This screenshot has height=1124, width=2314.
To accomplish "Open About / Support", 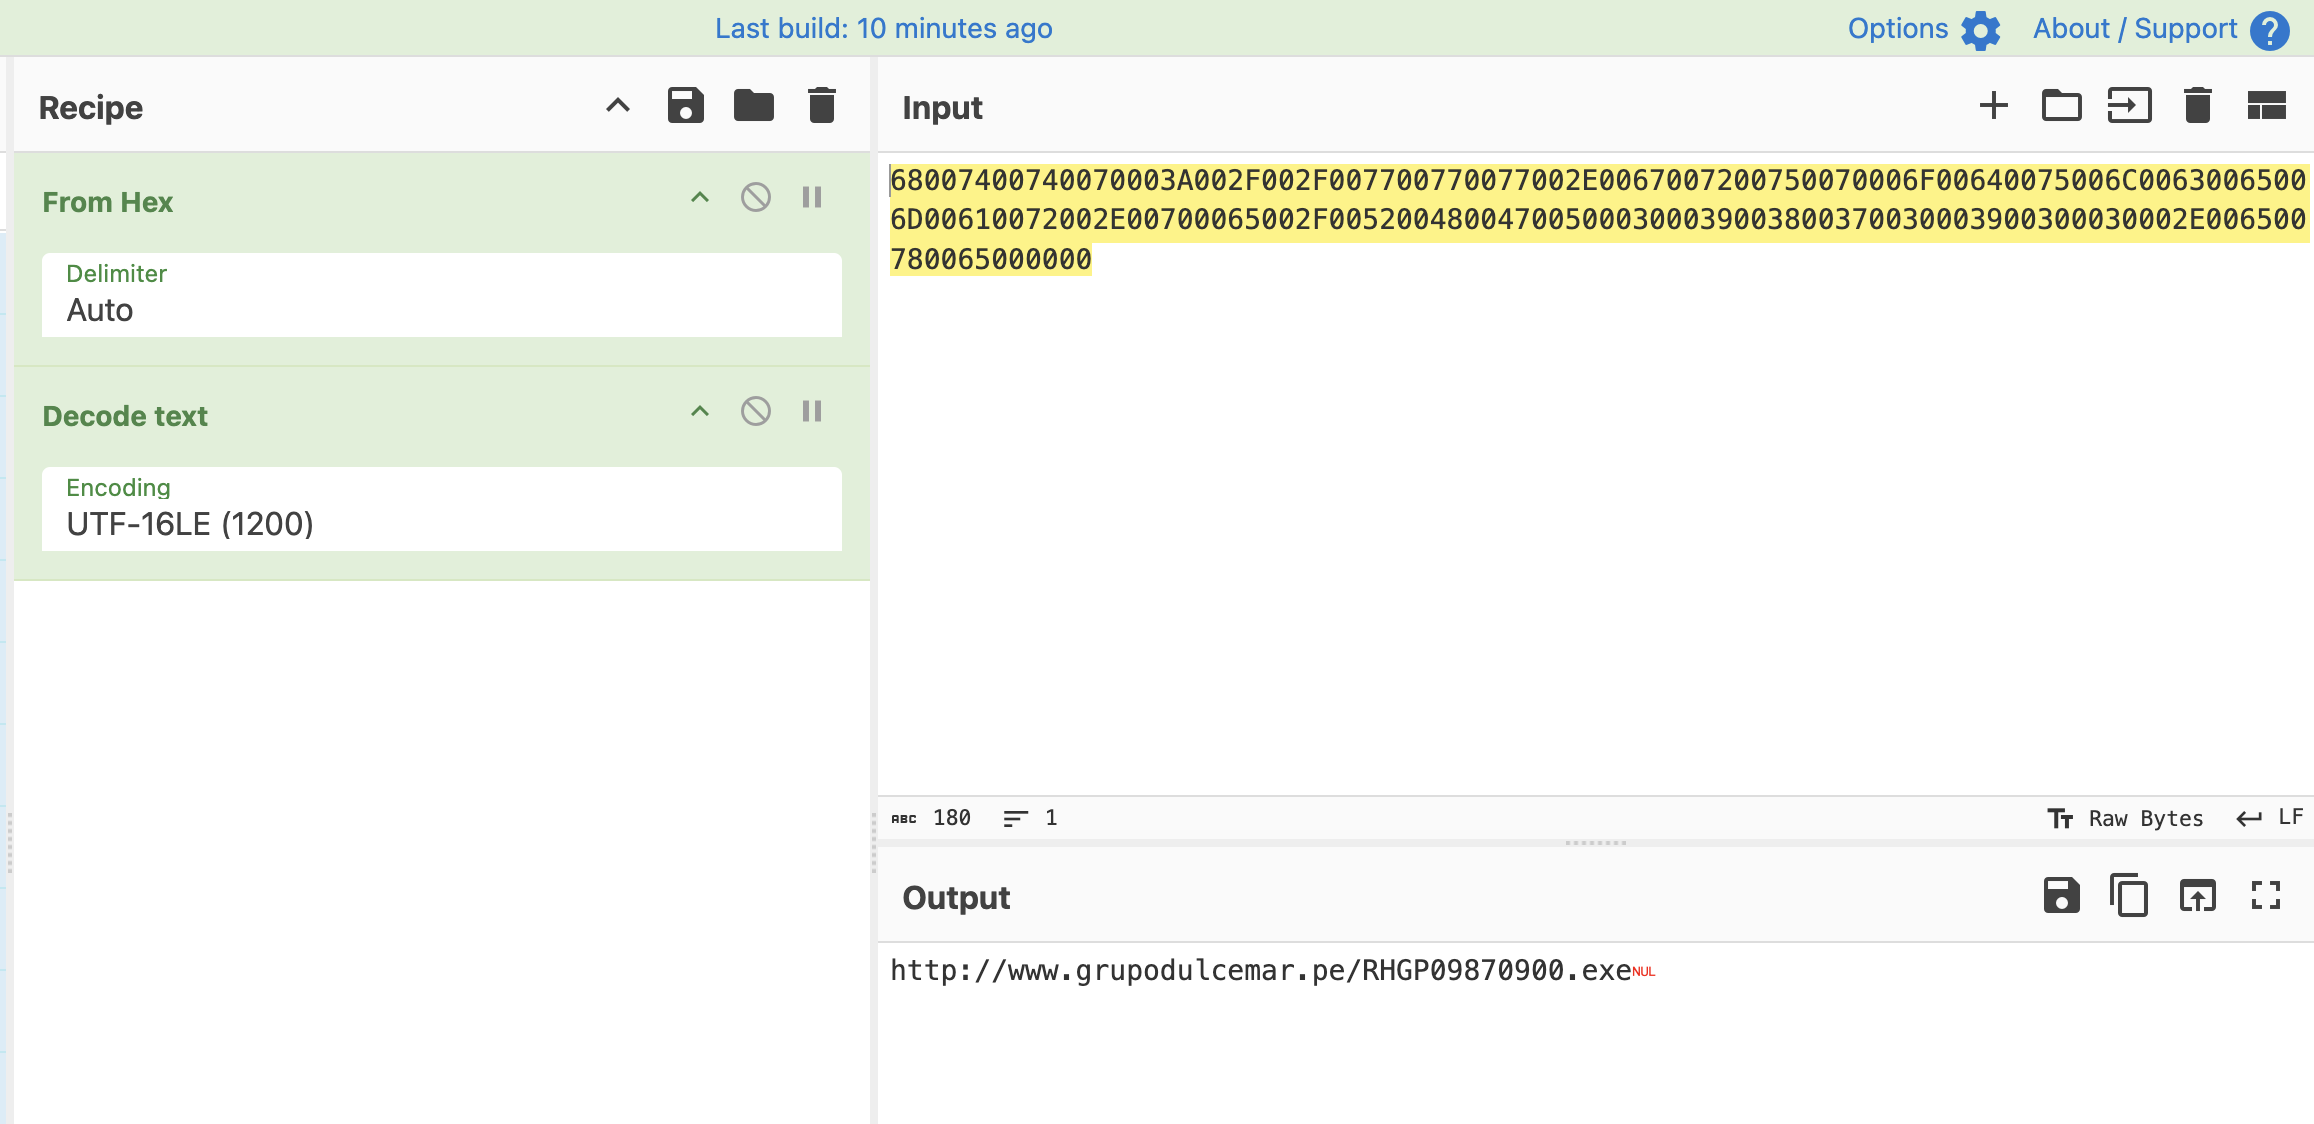I will coord(2161,29).
